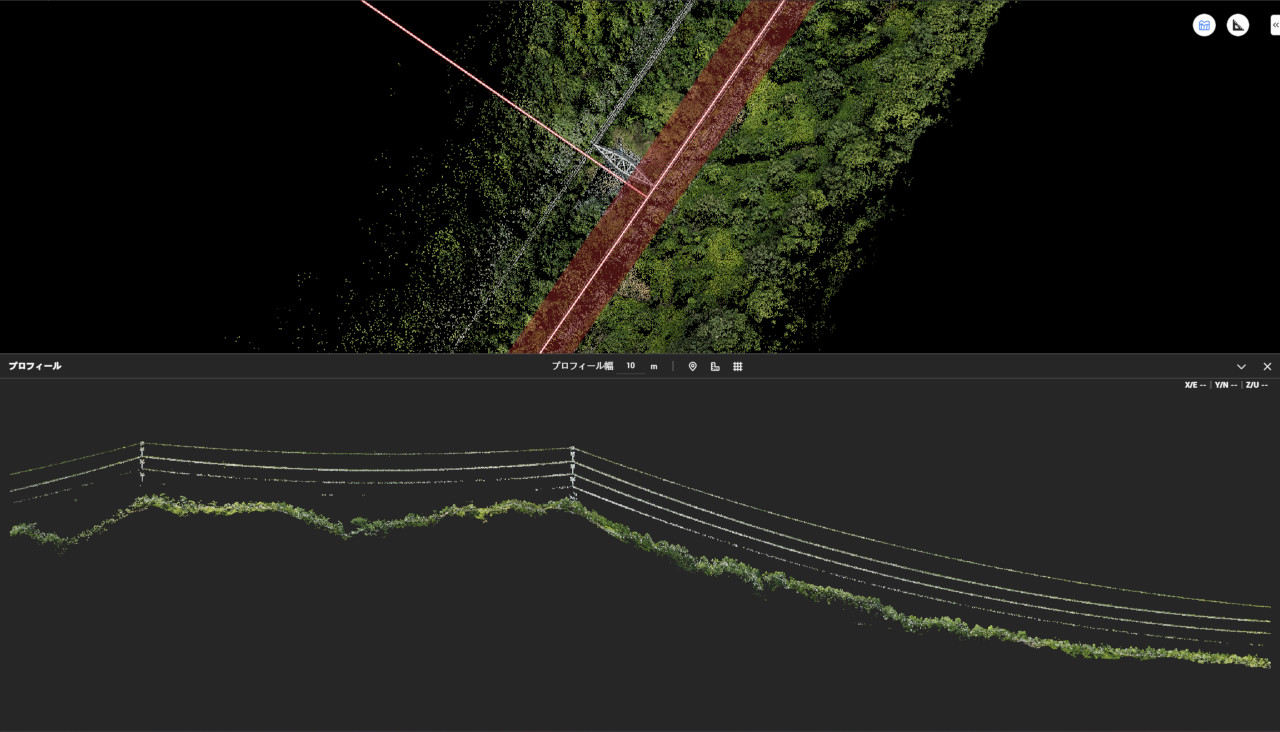Viewport: 1280px width, 732px height.
Task: Click the profile width input field
Action: pos(631,366)
